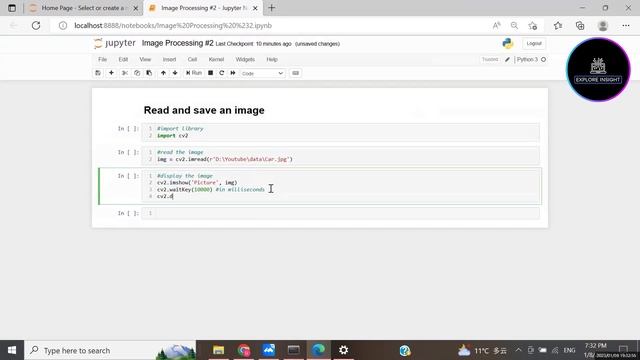
Task: Click the Trusted notebook indicator
Action: click(x=490, y=60)
